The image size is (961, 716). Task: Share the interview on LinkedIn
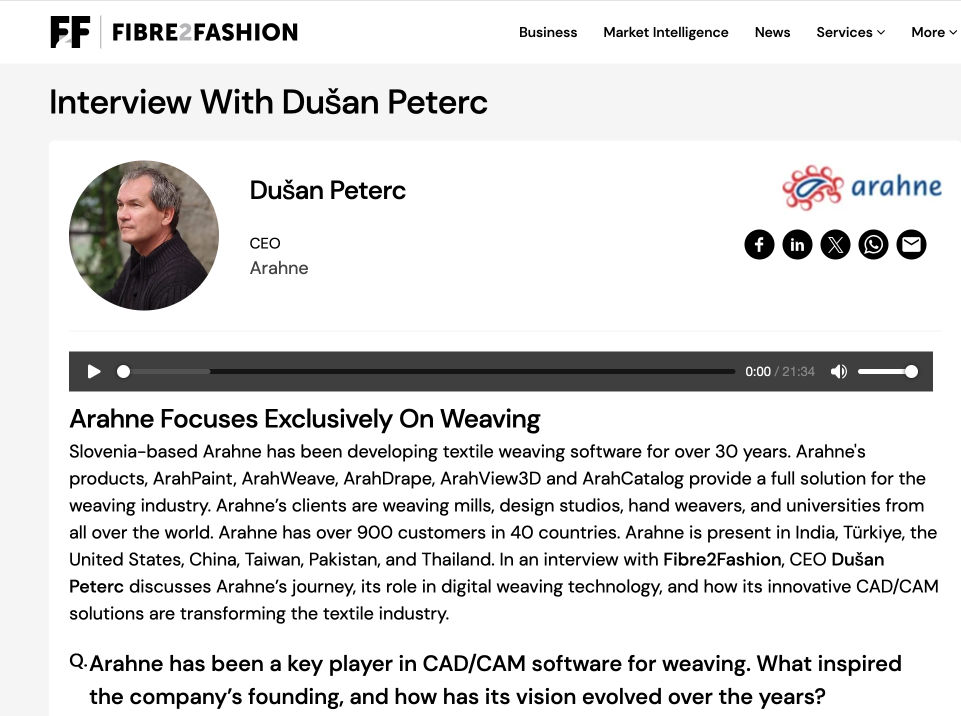point(797,245)
